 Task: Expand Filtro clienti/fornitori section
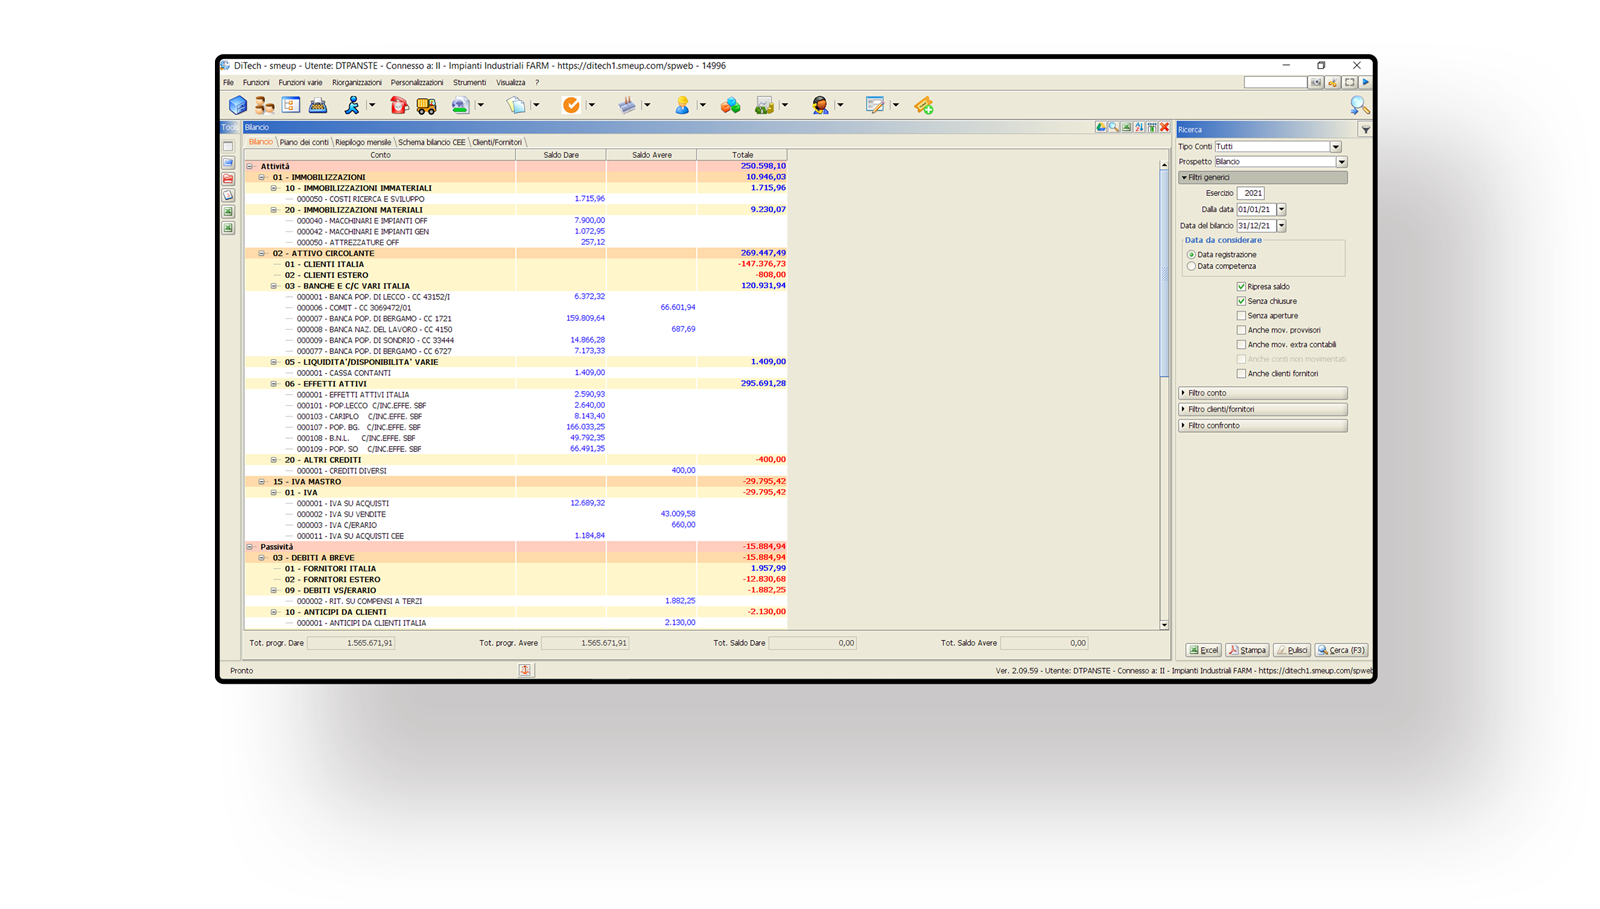tap(1263, 409)
